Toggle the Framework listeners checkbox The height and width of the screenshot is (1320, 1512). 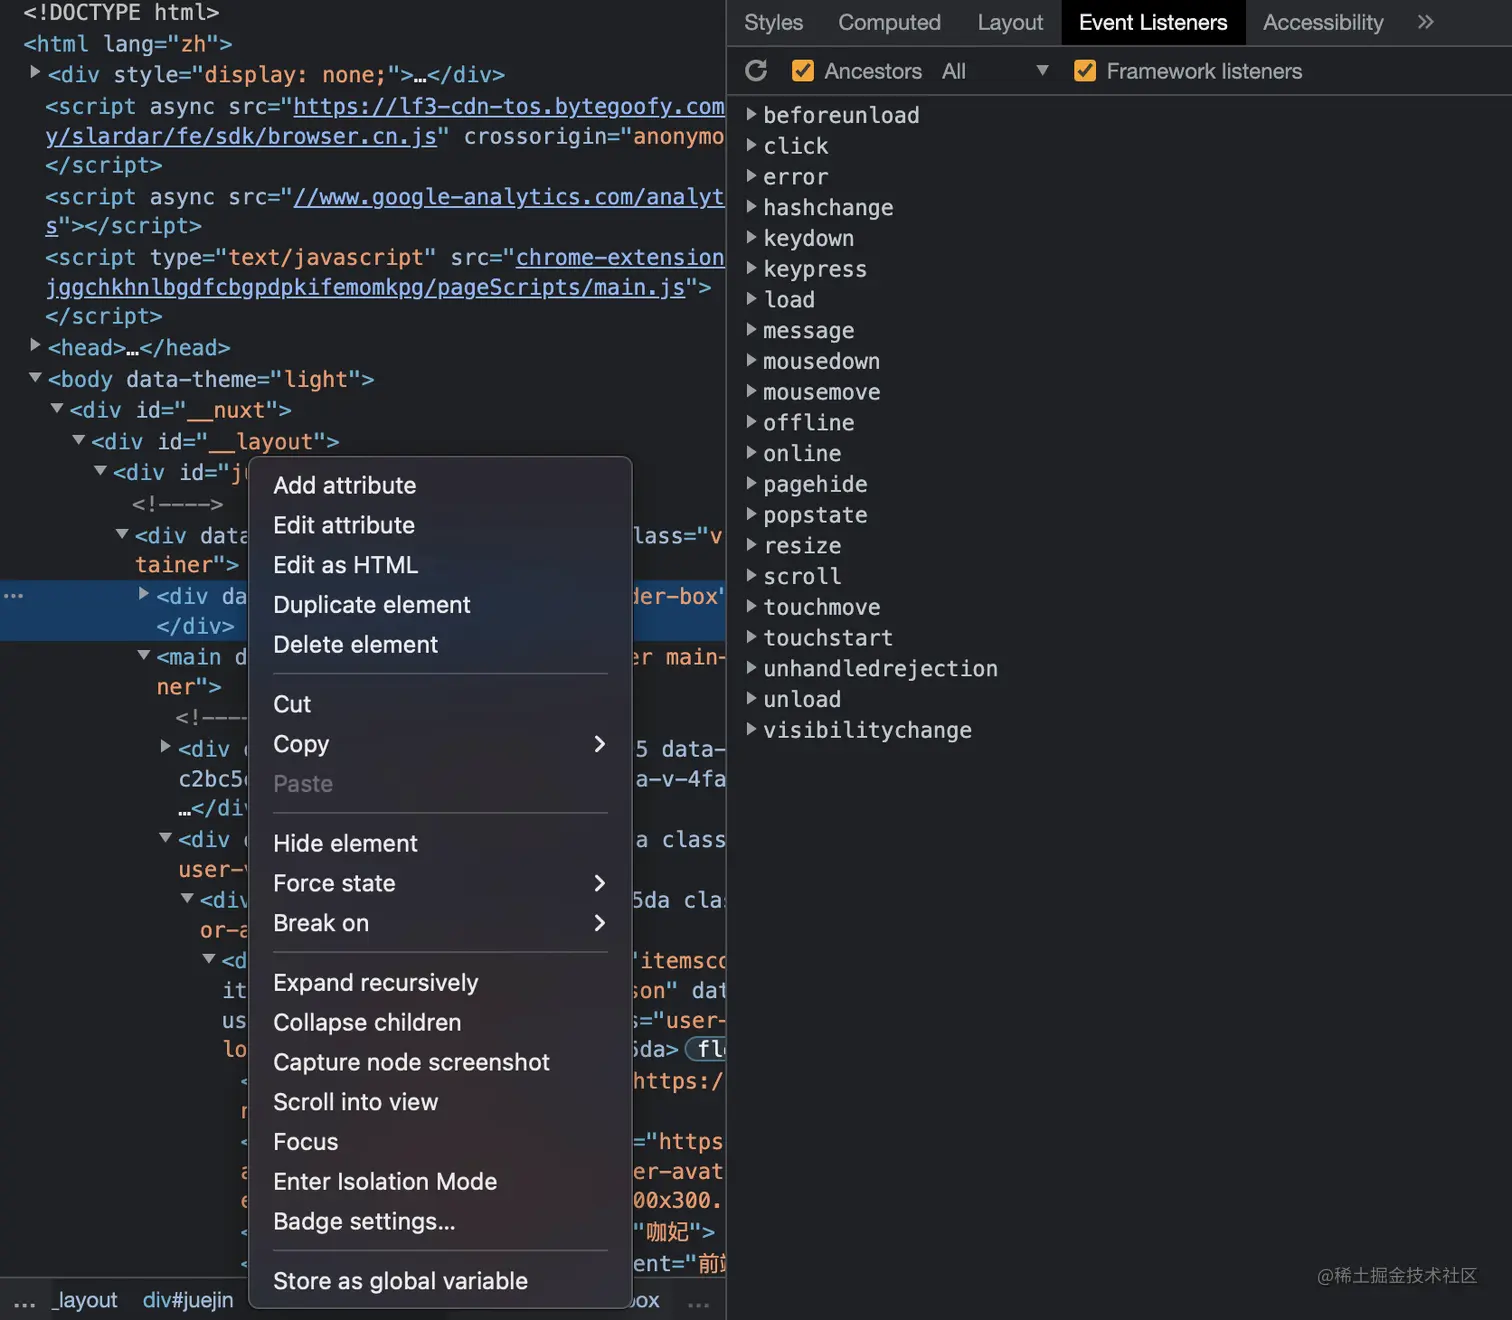point(1084,71)
